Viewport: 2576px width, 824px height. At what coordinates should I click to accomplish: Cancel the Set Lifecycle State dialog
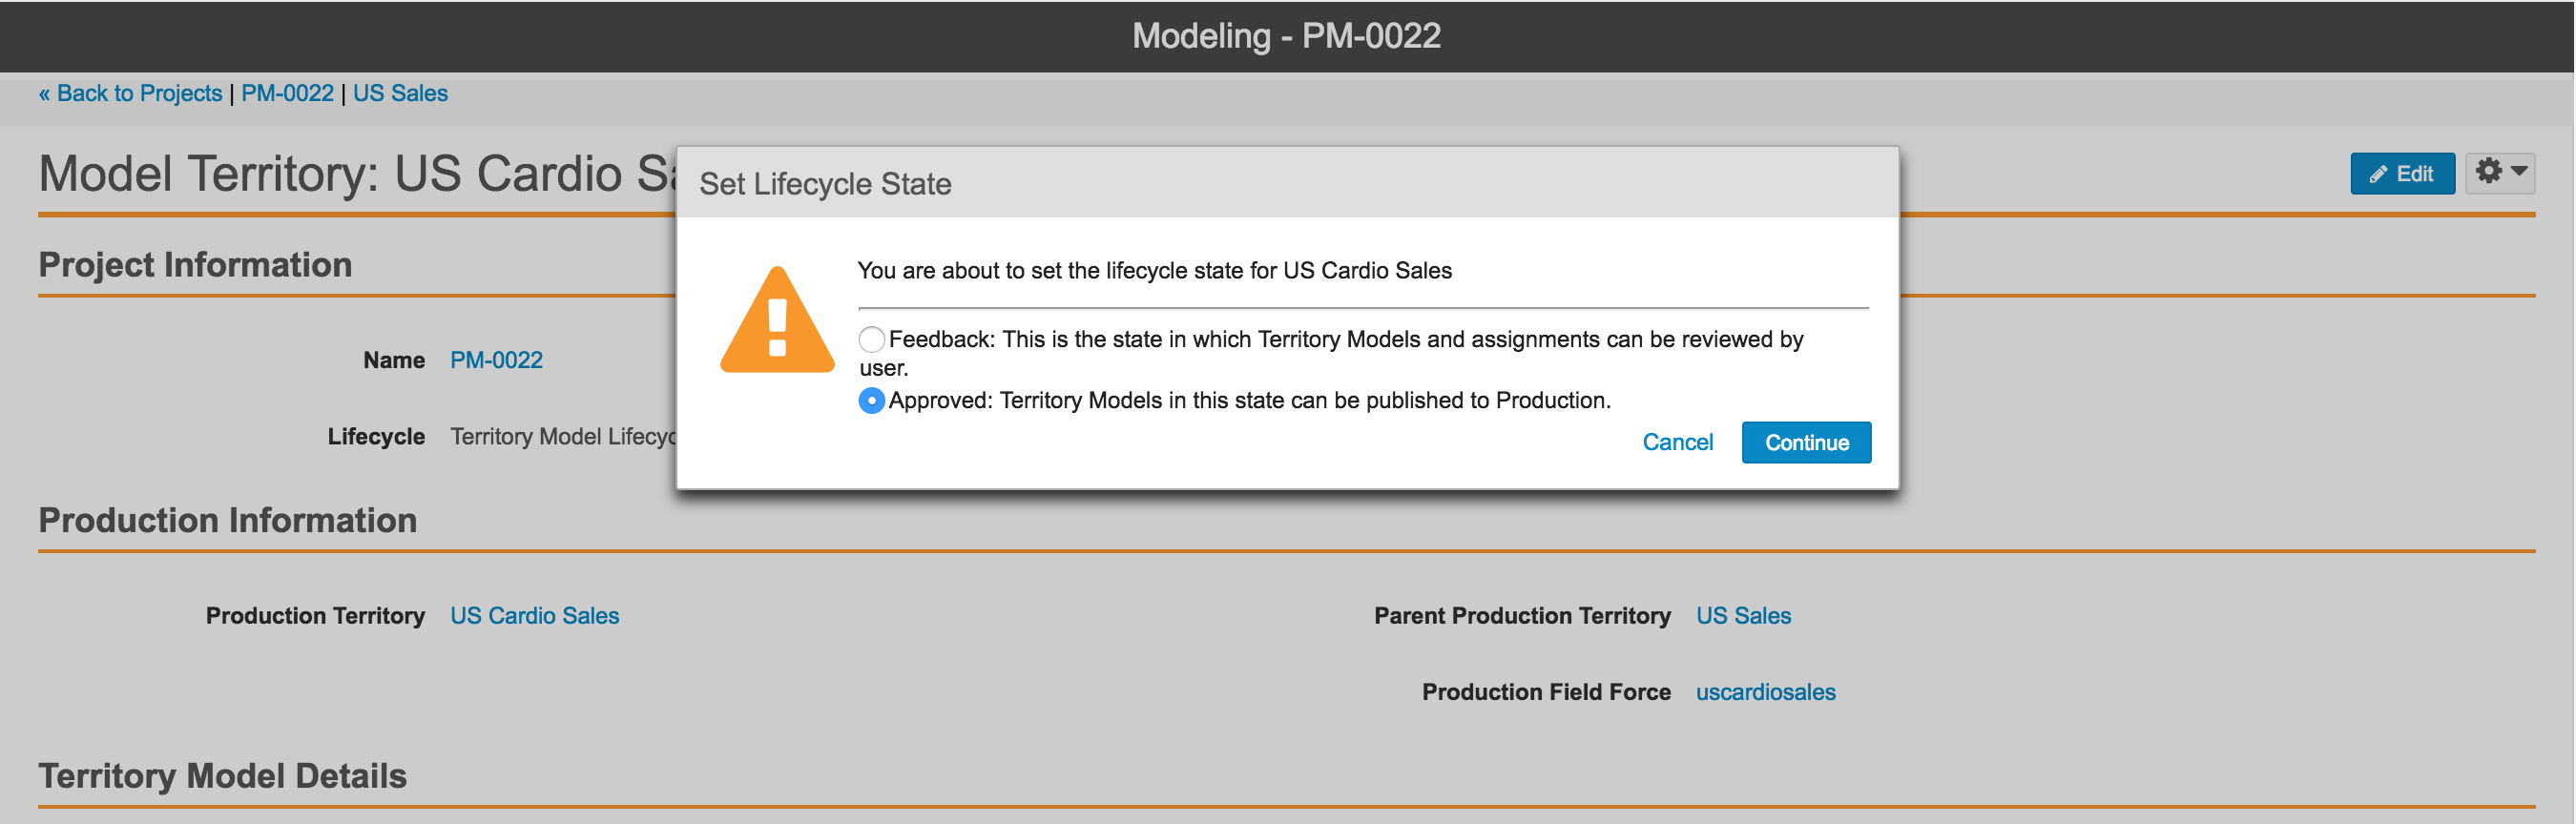point(1677,442)
